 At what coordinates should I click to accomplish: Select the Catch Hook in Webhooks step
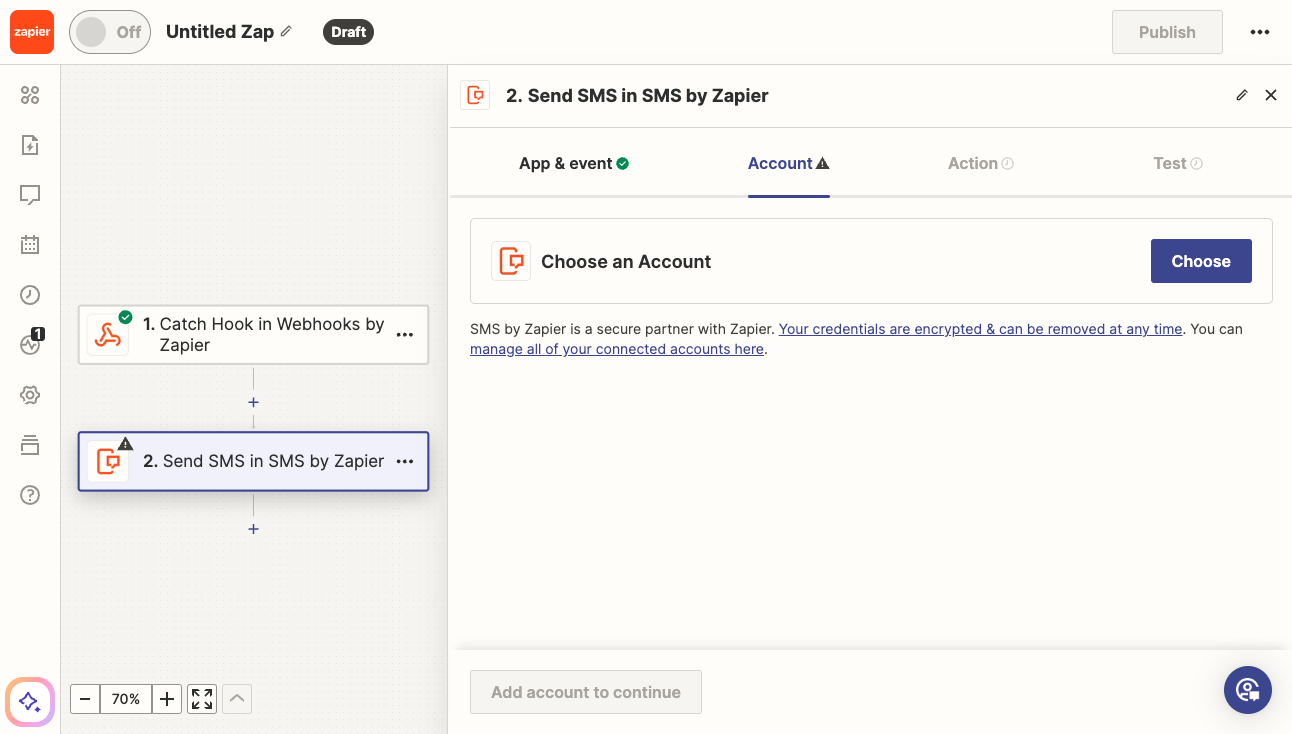[253, 335]
